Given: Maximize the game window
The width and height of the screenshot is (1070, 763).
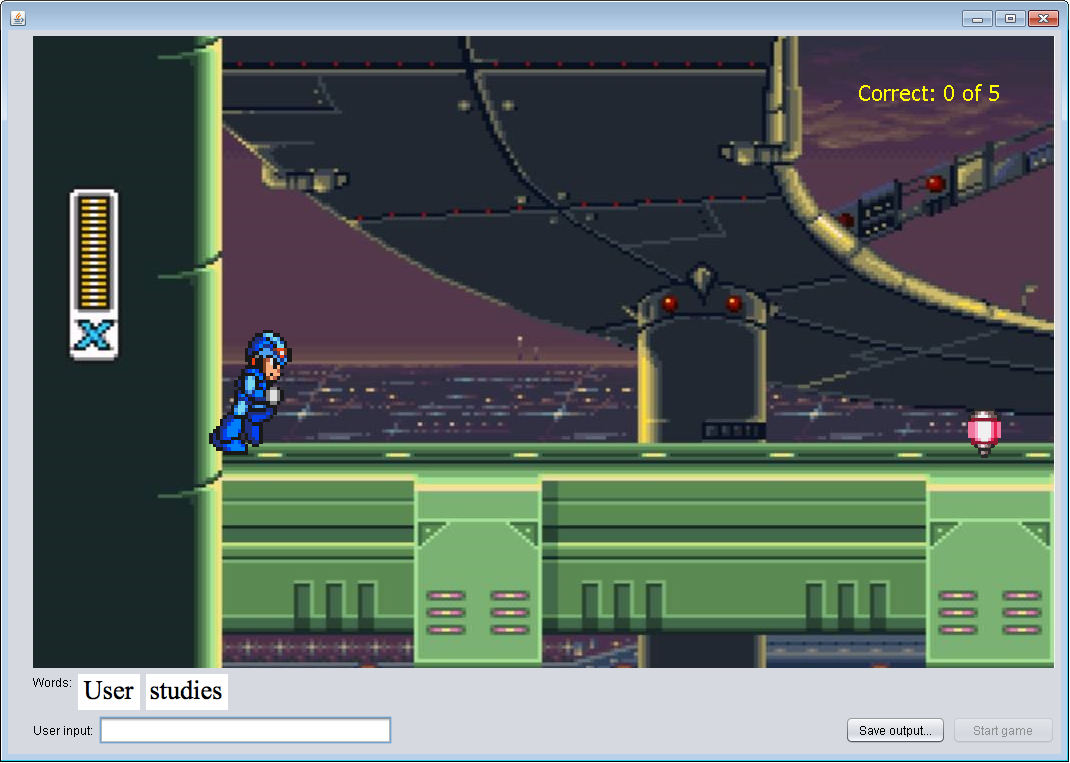Looking at the screenshot, I should tap(1010, 18).
